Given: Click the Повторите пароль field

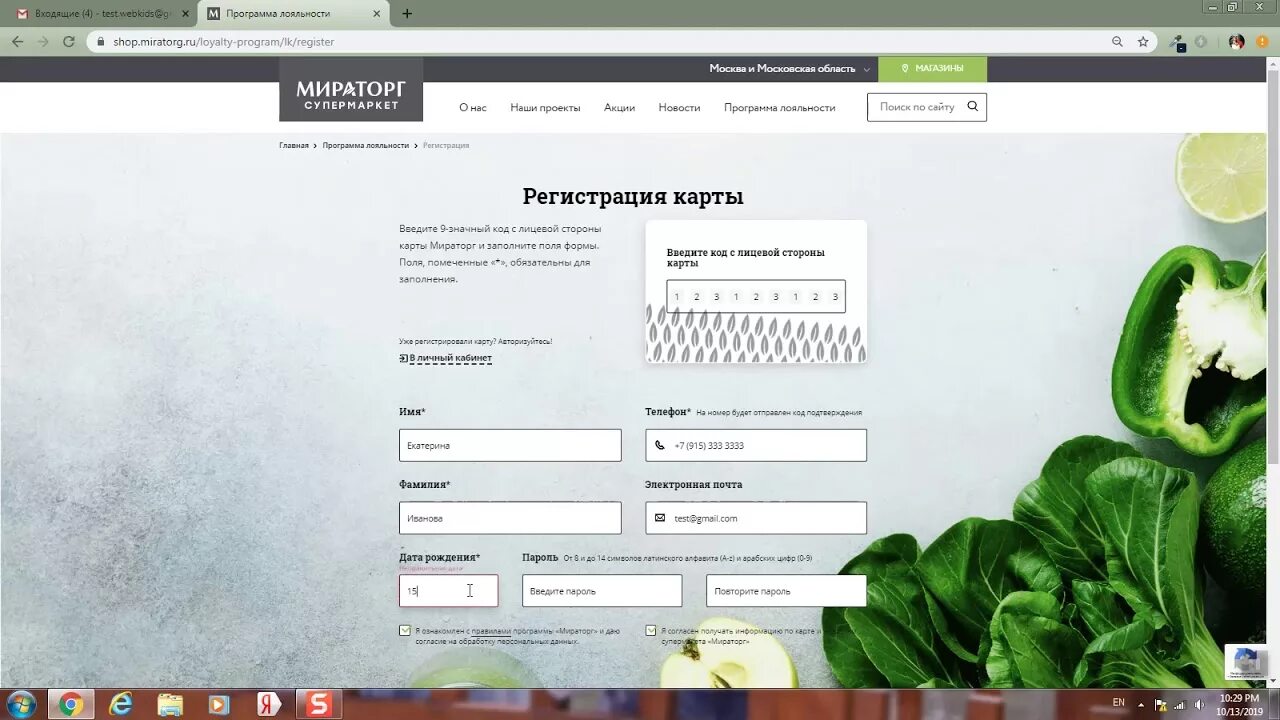Looking at the screenshot, I should click(786, 591).
